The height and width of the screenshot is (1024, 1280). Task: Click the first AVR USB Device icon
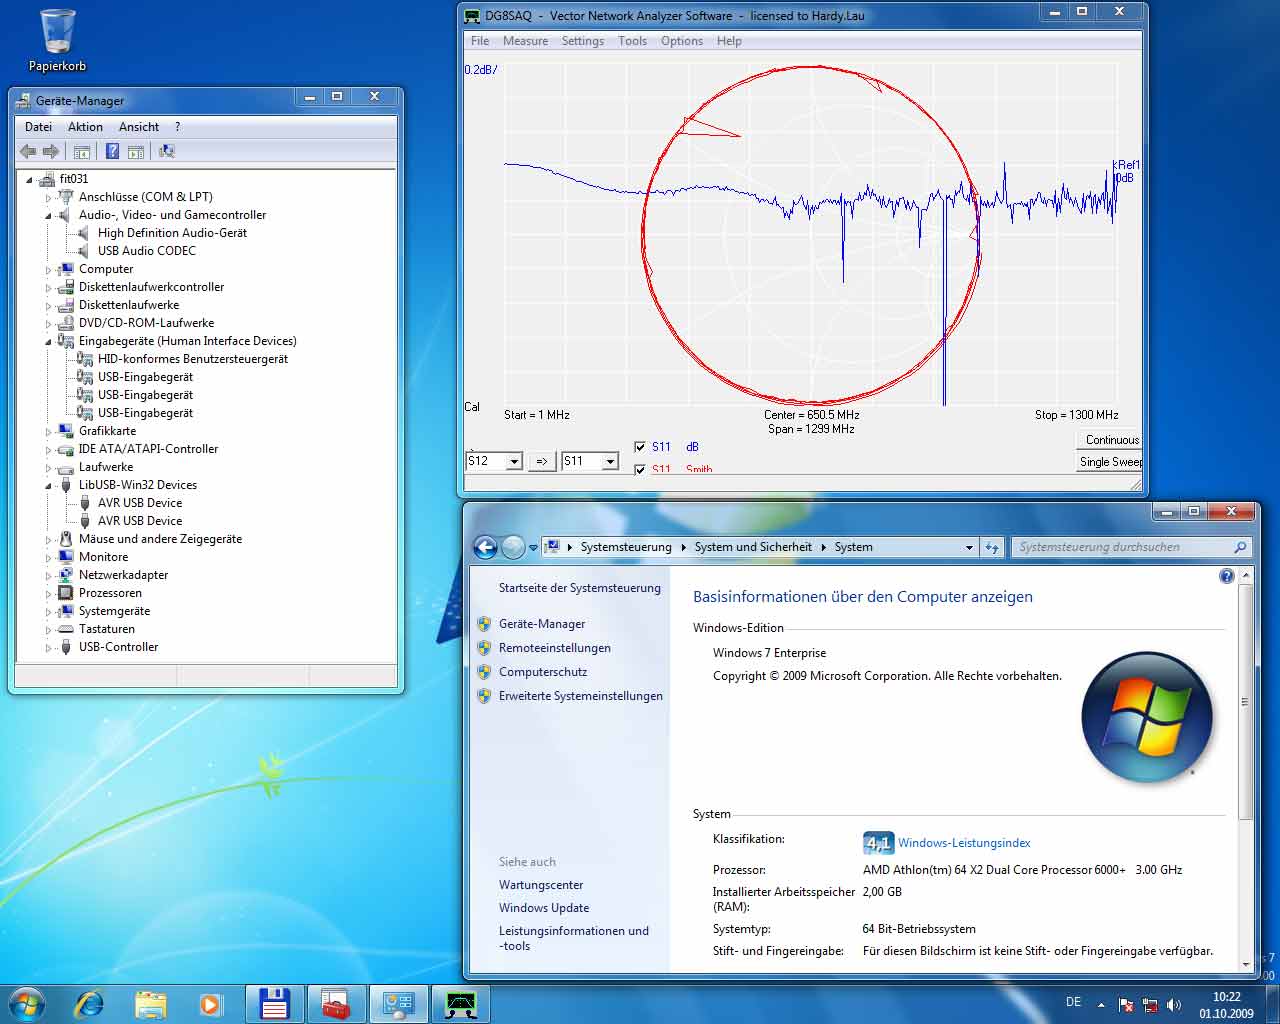coord(85,503)
